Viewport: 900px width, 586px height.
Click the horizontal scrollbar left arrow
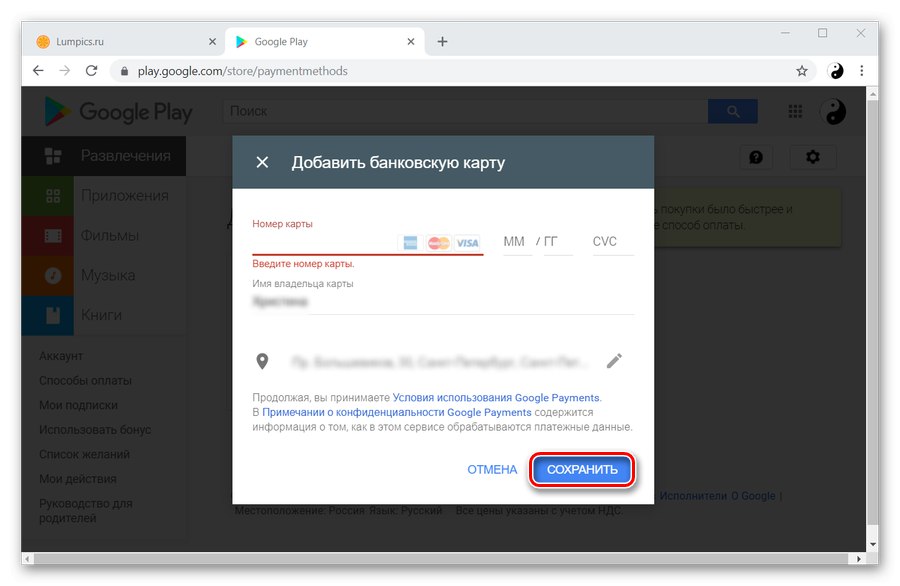28,558
